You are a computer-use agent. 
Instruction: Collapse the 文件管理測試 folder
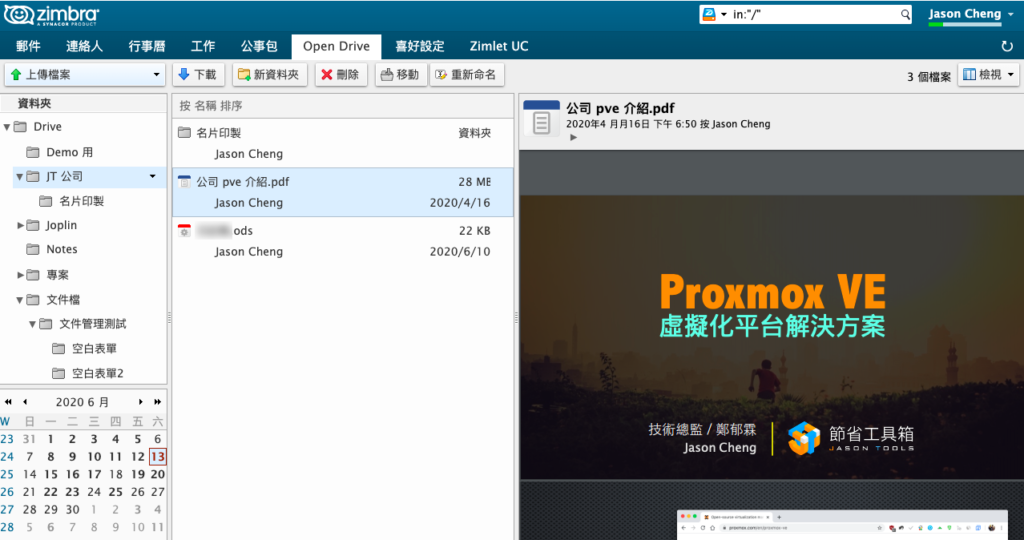33,324
